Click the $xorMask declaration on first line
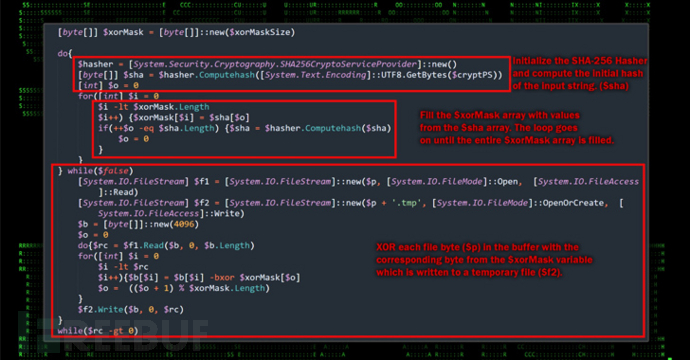This screenshot has height=360, width=690. 123,32
